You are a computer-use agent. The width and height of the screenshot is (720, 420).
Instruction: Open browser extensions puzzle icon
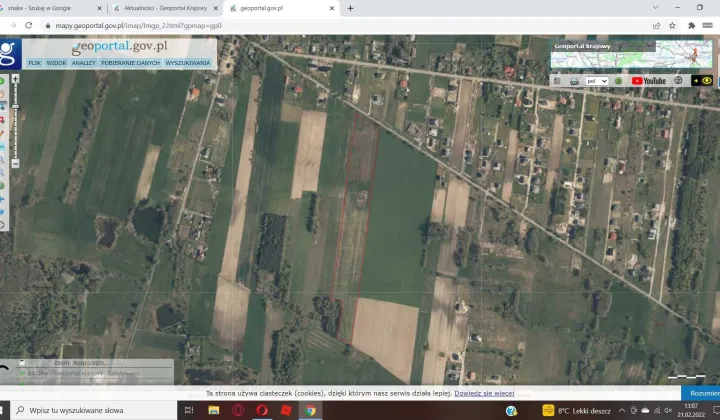[692, 26]
